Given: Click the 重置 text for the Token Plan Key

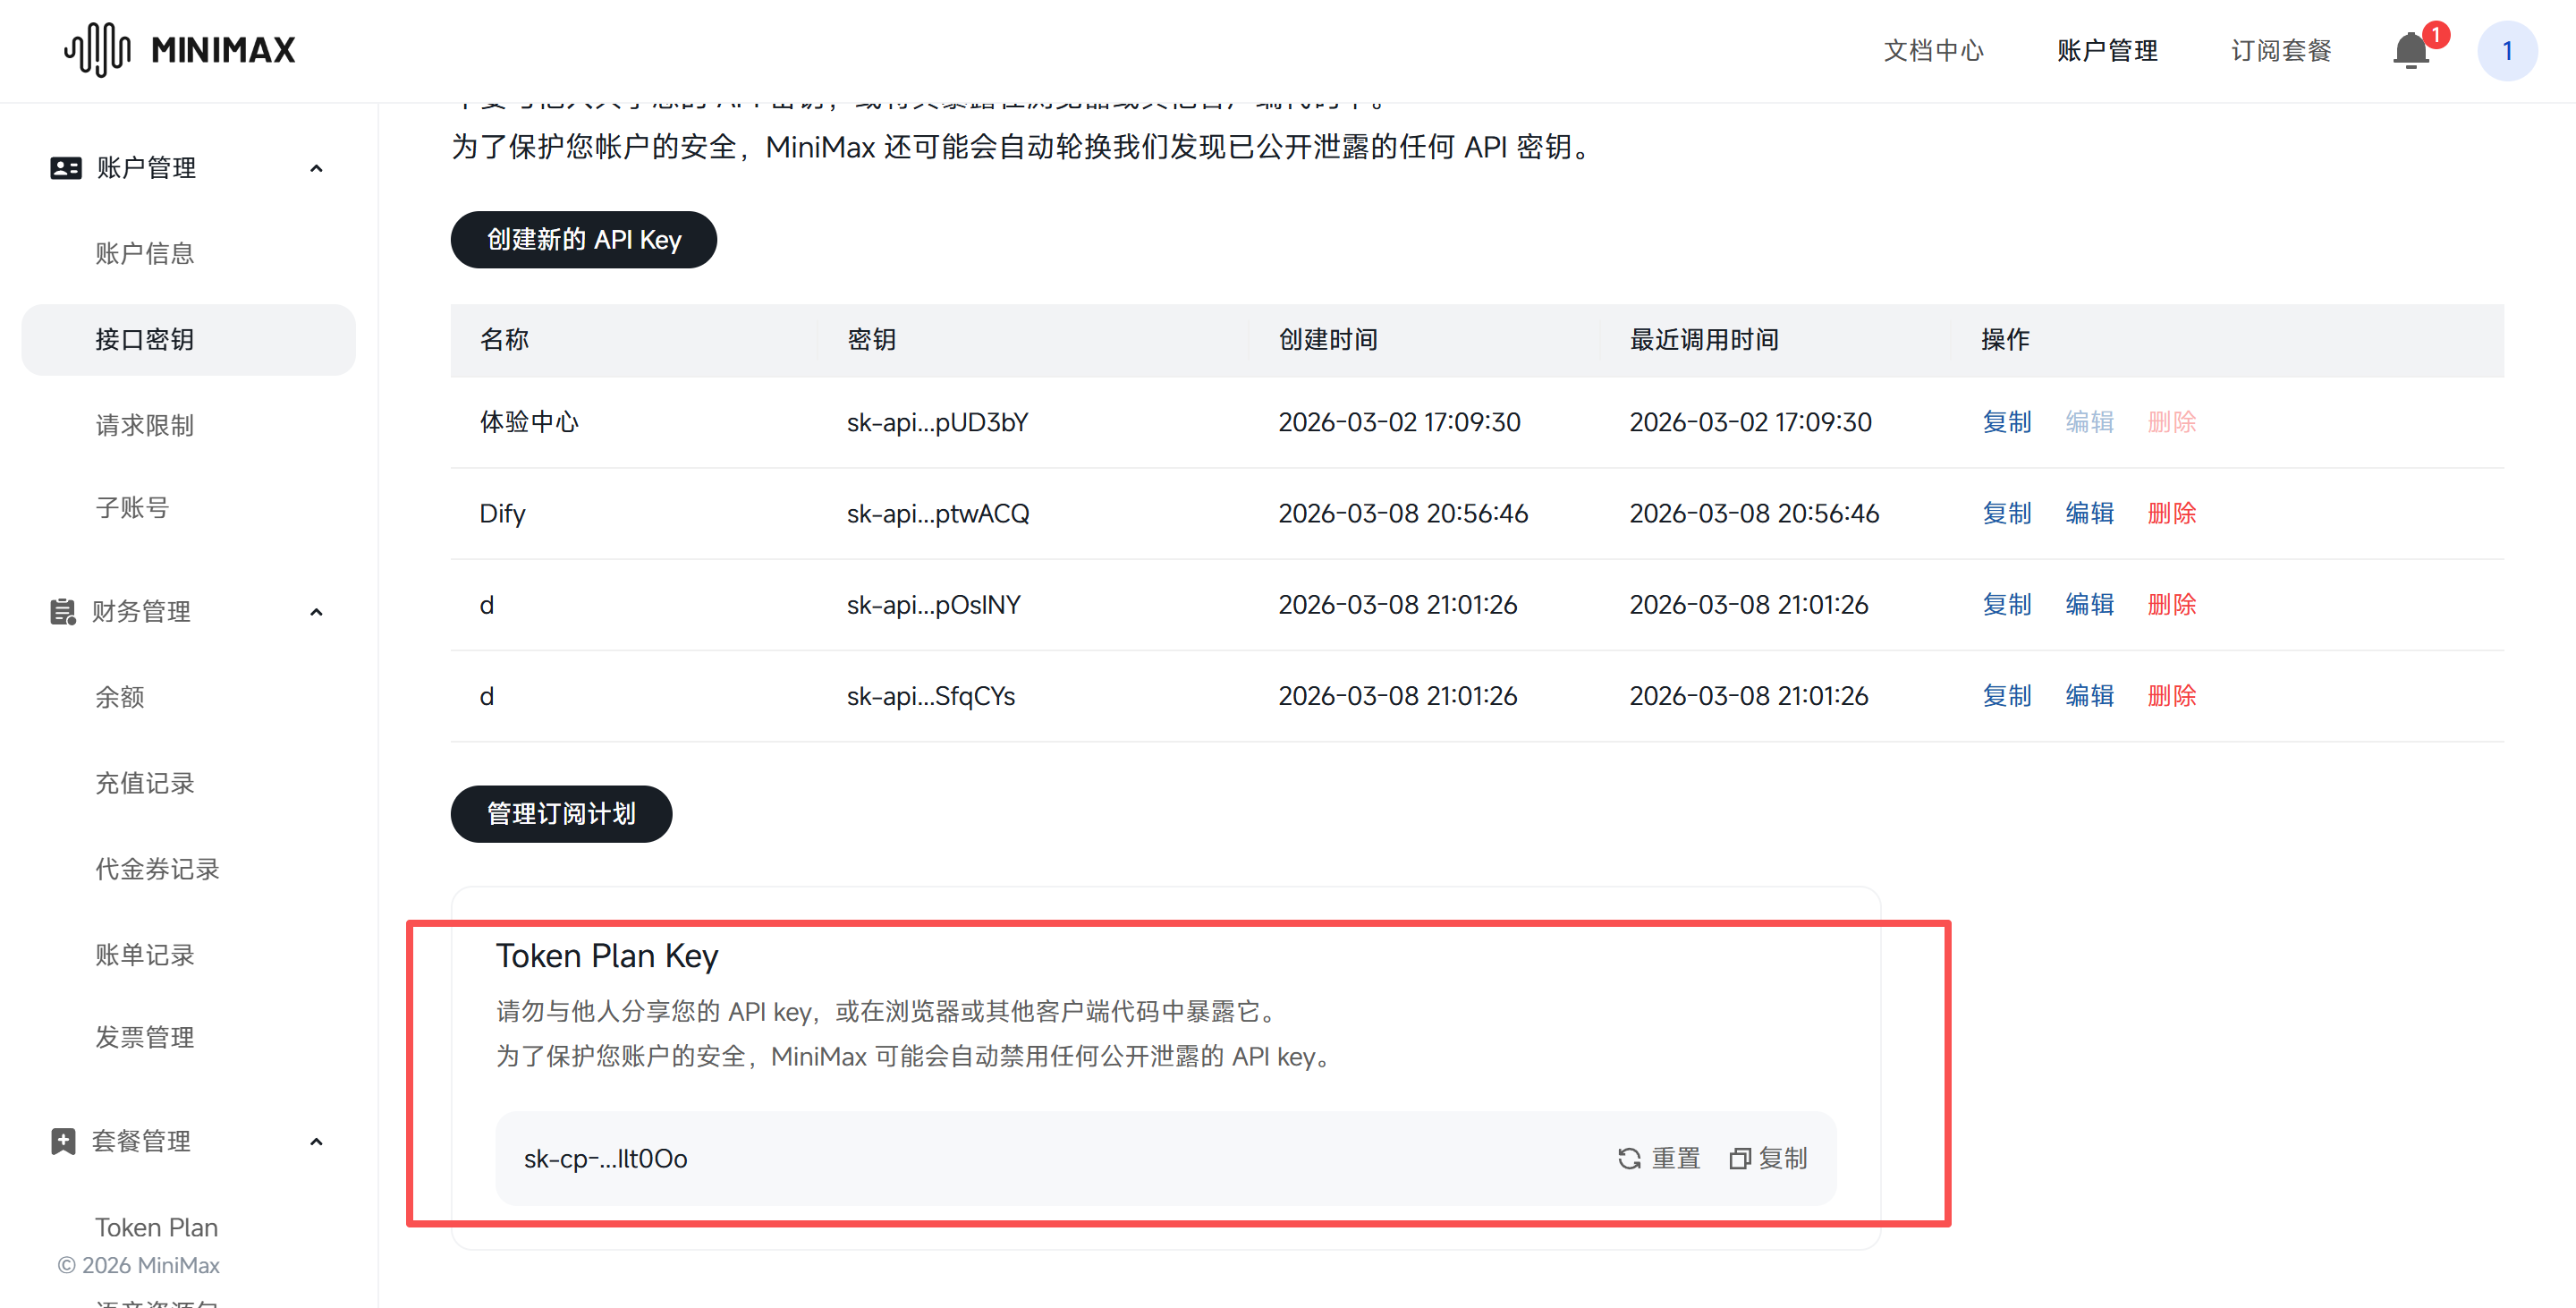Looking at the screenshot, I should click(1675, 1158).
